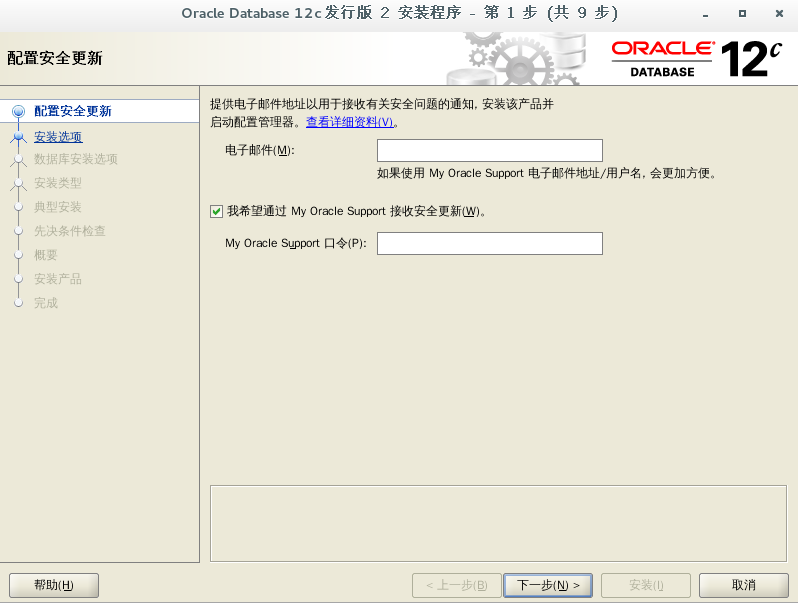The image size is (798, 603).
Task: Click the Oracle 12c Database logo
Action: pos(696,59)
